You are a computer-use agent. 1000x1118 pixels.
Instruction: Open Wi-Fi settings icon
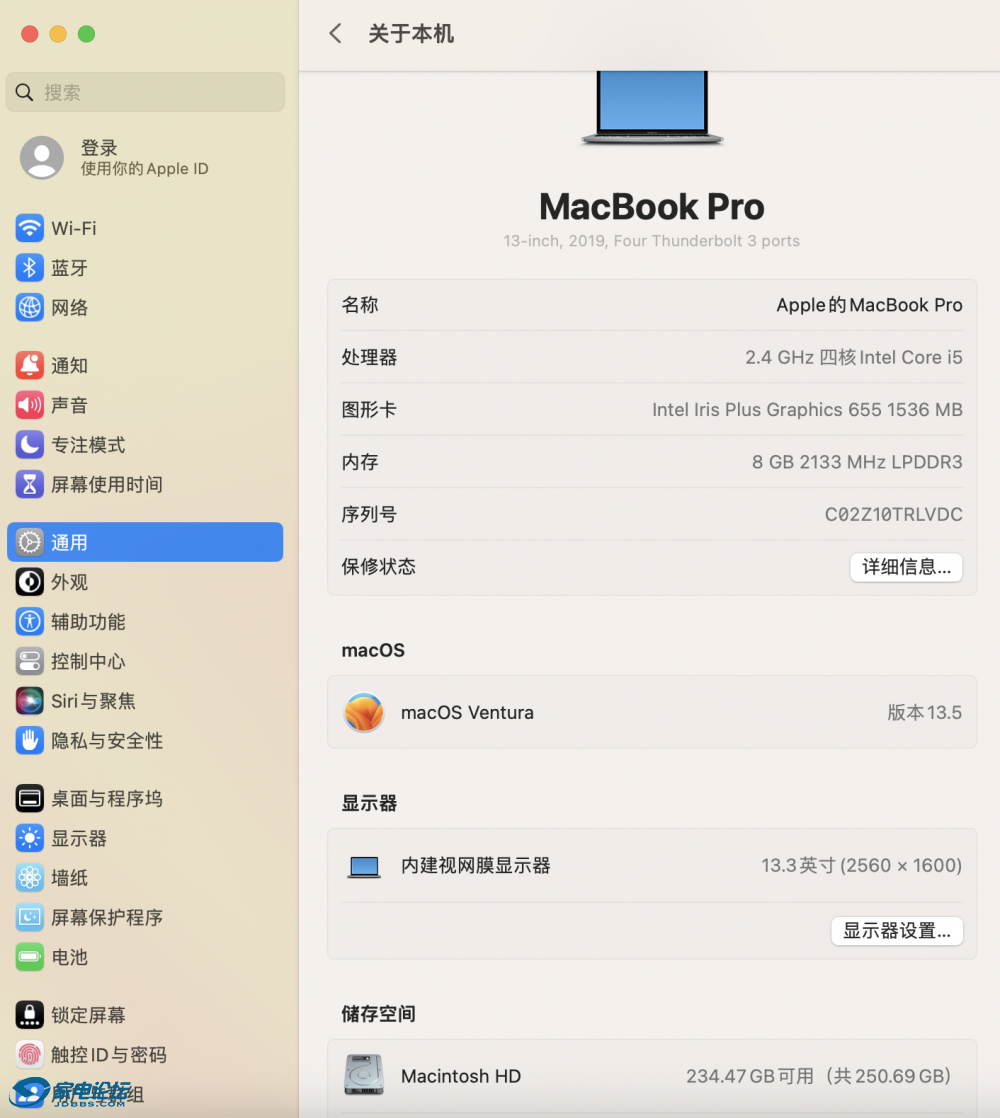[x=29, y=228]
